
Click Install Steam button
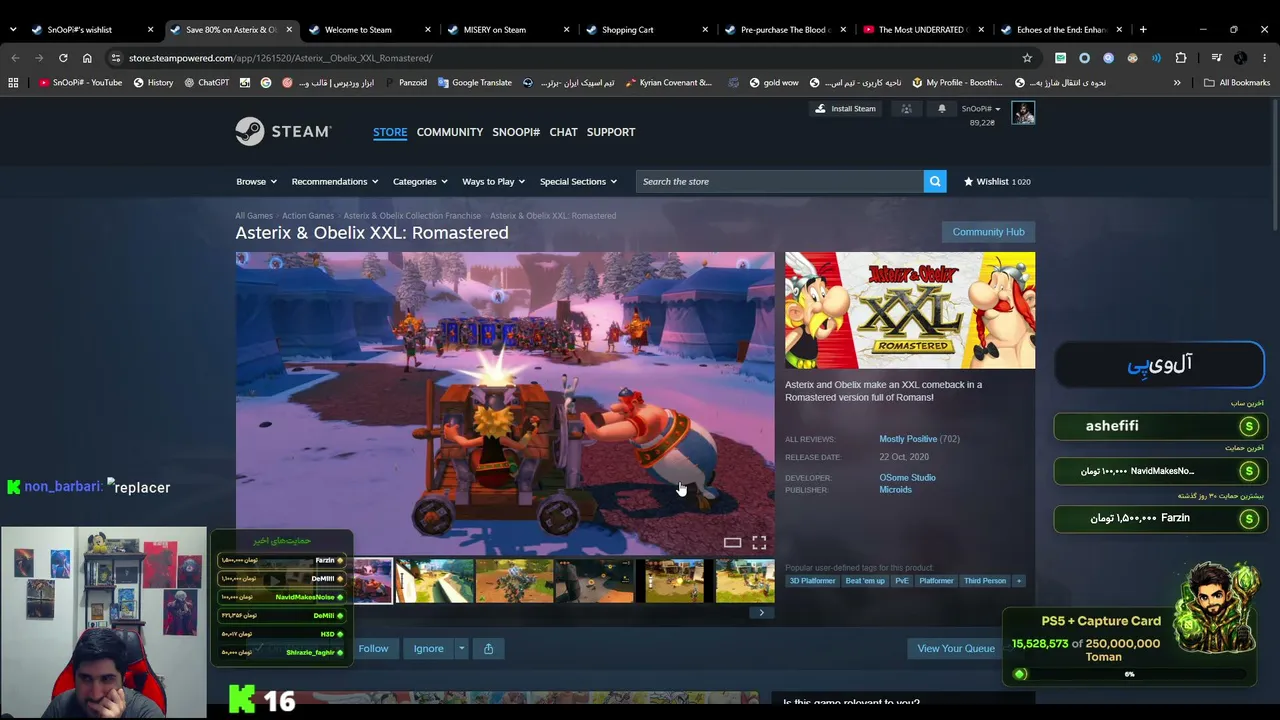coord(846,109)
